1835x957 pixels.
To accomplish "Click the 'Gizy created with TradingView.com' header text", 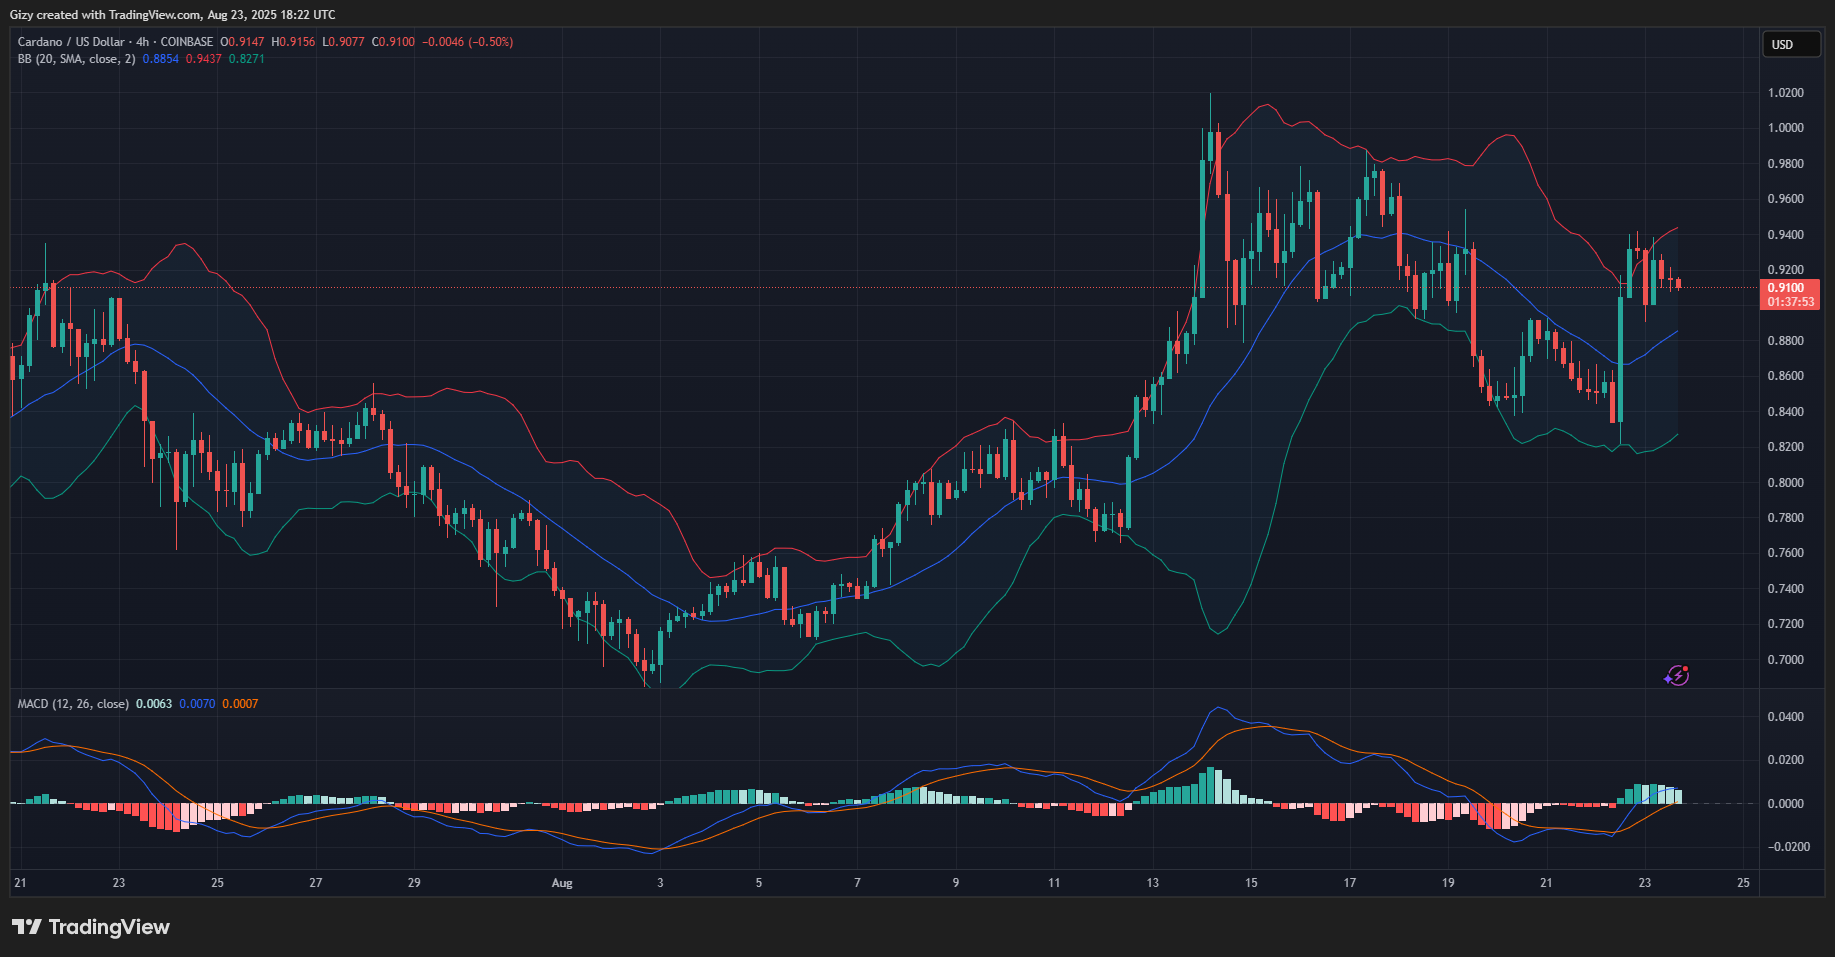I will [172, 15].
